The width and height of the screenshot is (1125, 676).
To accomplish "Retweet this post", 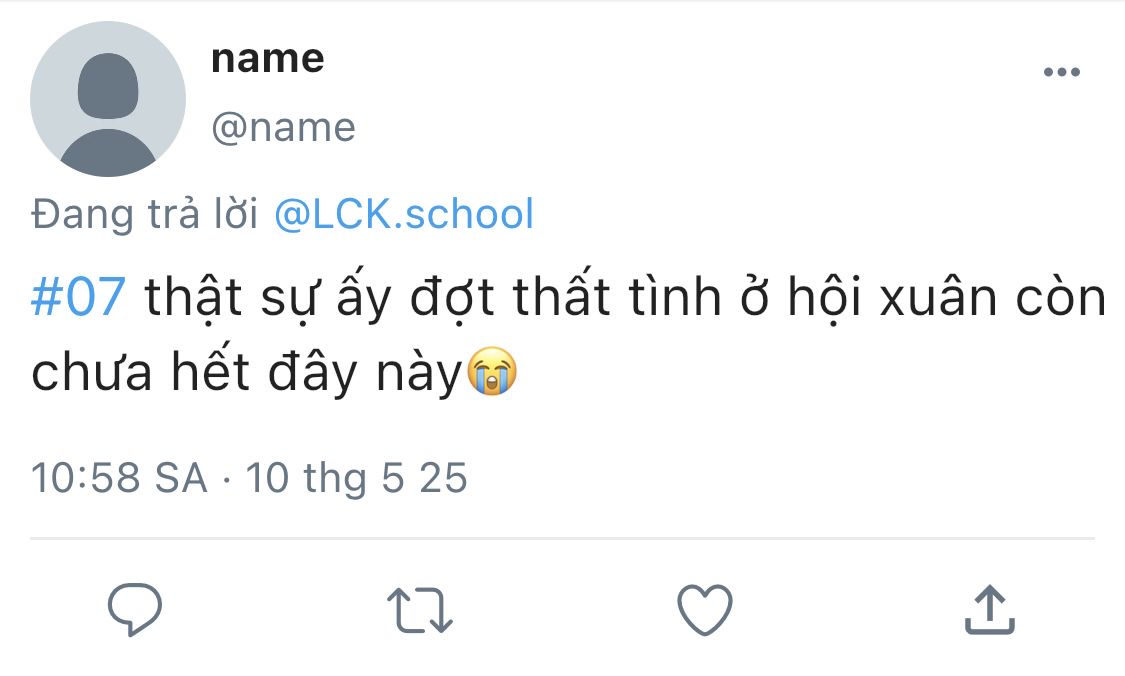I will click(x=420, y=610).
